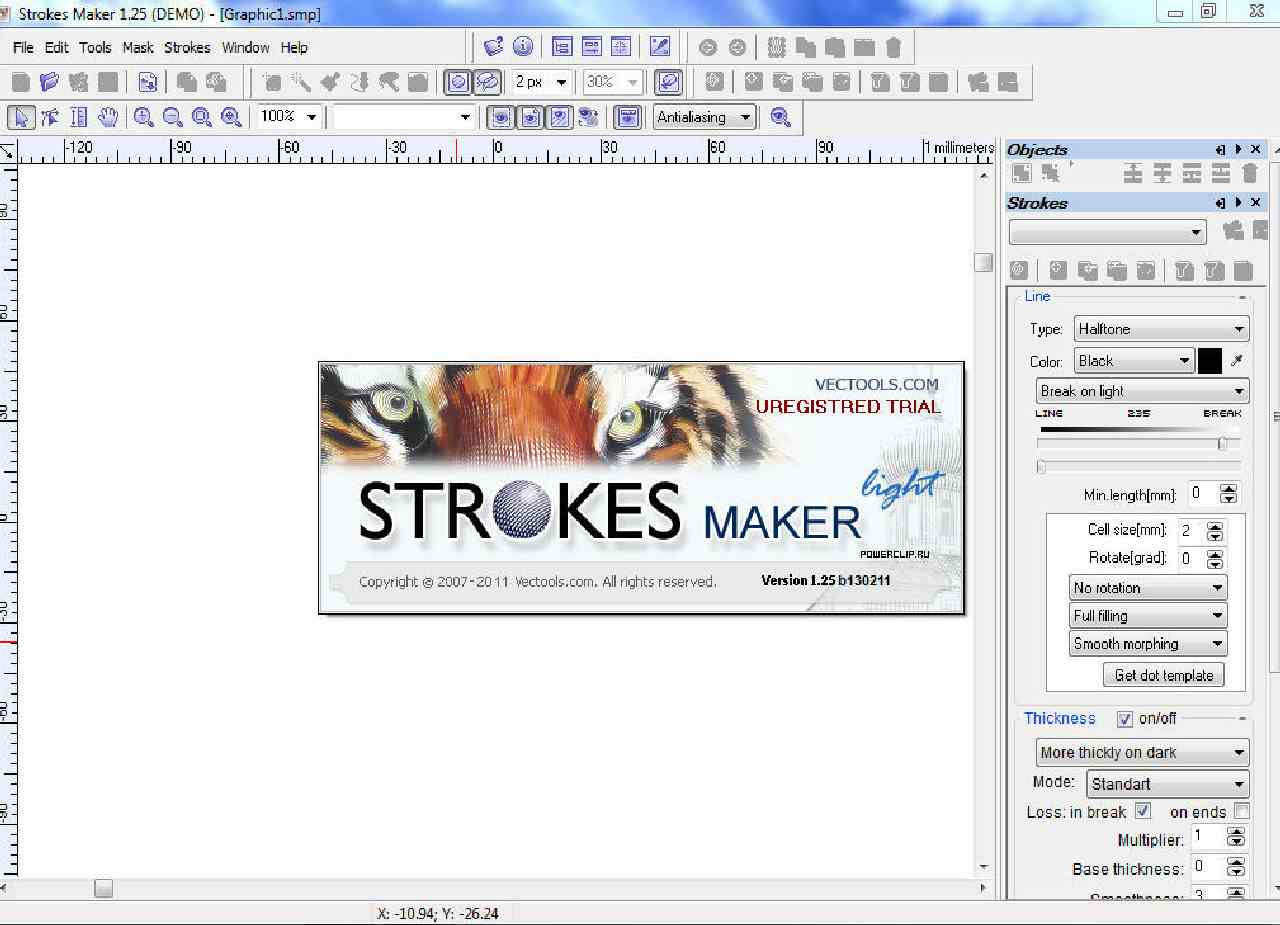This screenshot has width=1280, height=925.
Task: Click the zoom in magnifier icon
Action: click(144, 117)
